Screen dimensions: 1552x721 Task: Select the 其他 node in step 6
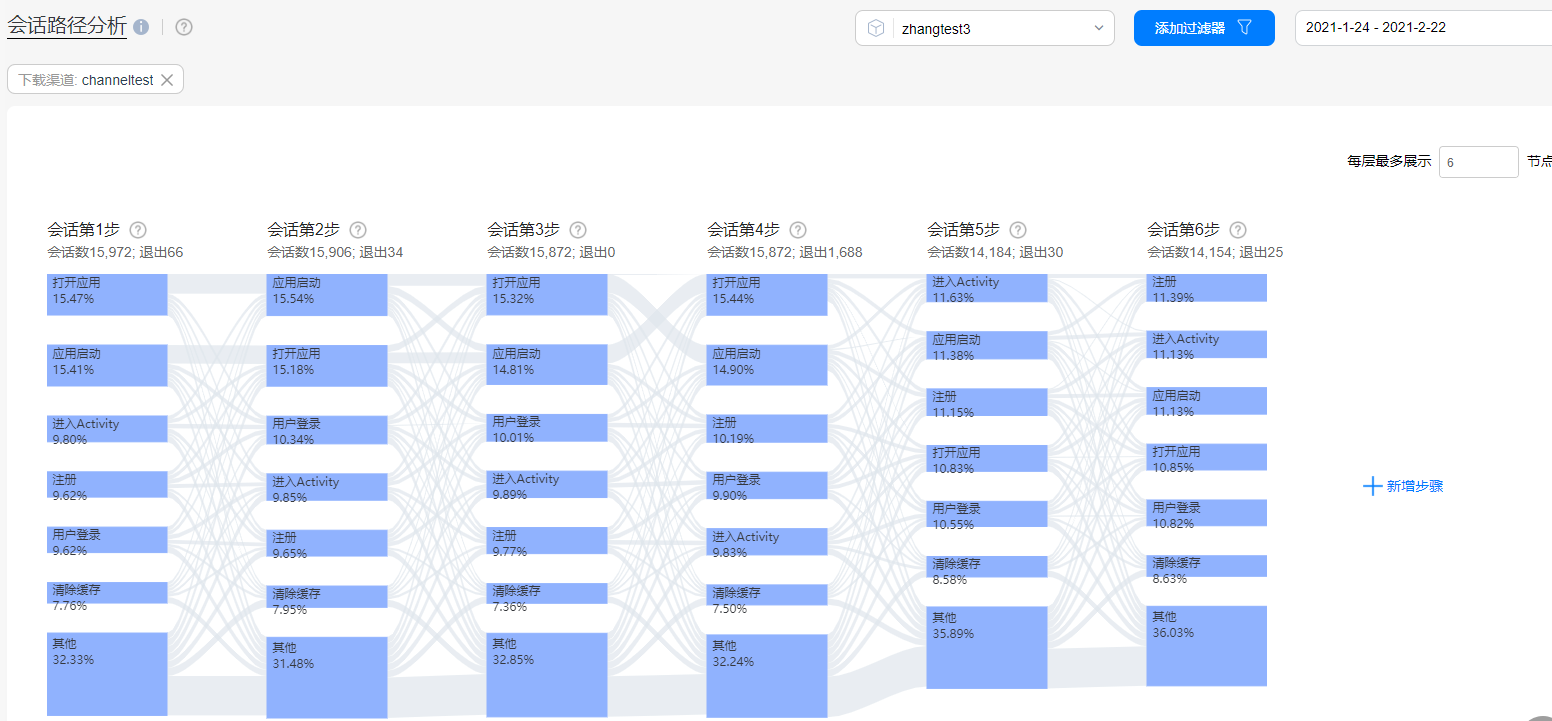click(x=1206, y=647)
